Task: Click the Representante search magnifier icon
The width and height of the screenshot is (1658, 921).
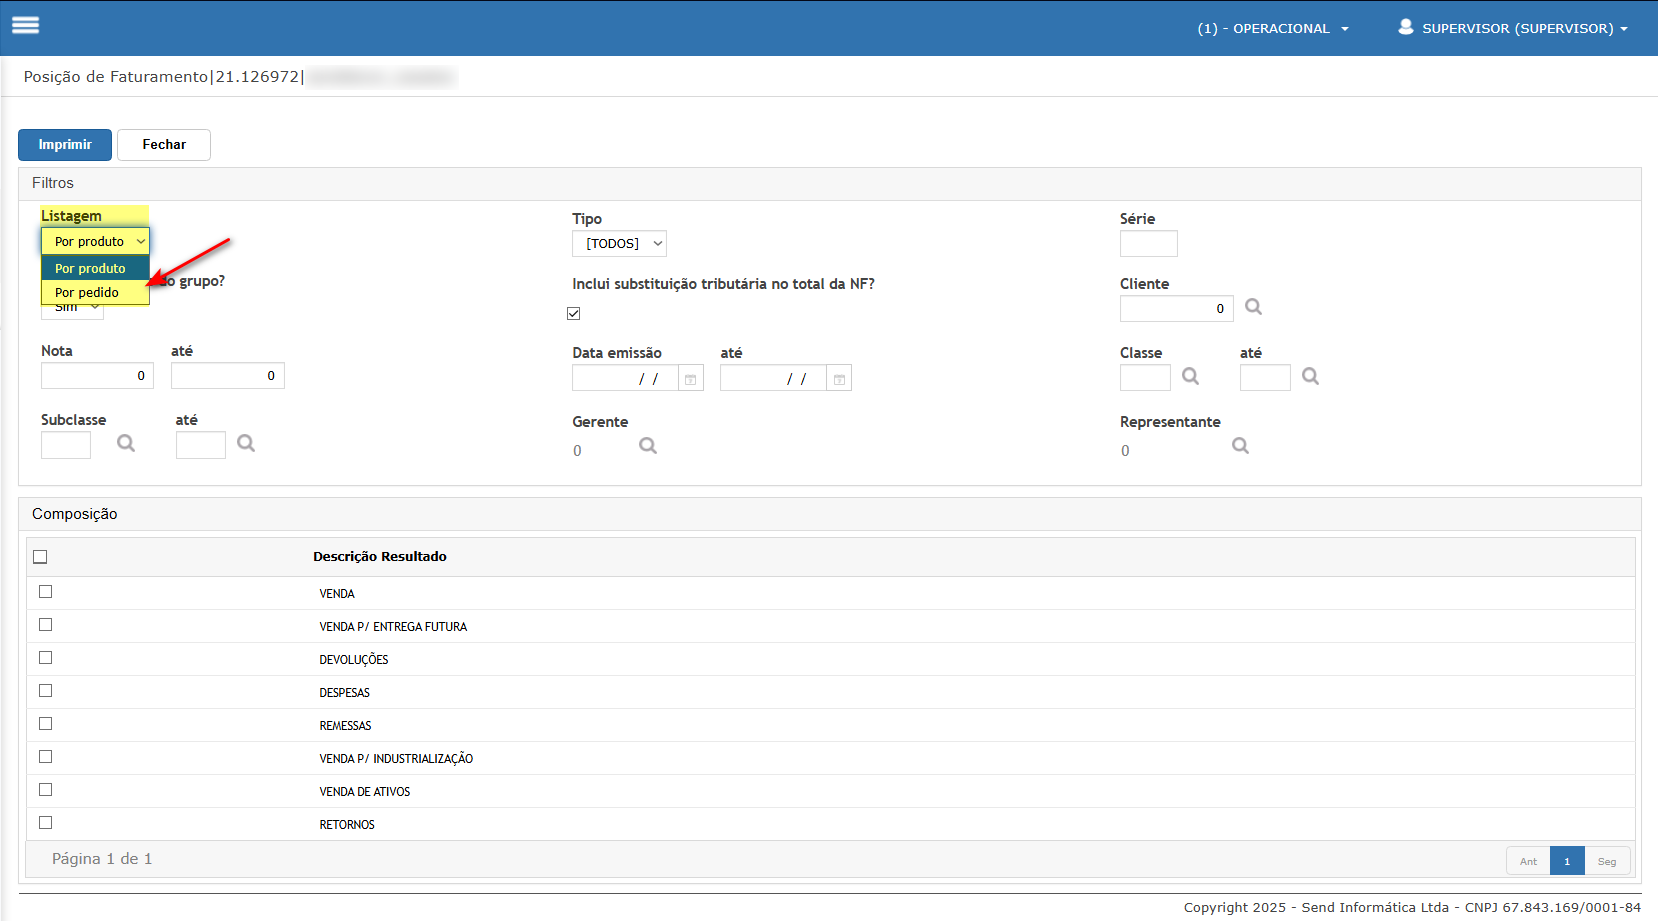Action: [x=1240, y=446]
